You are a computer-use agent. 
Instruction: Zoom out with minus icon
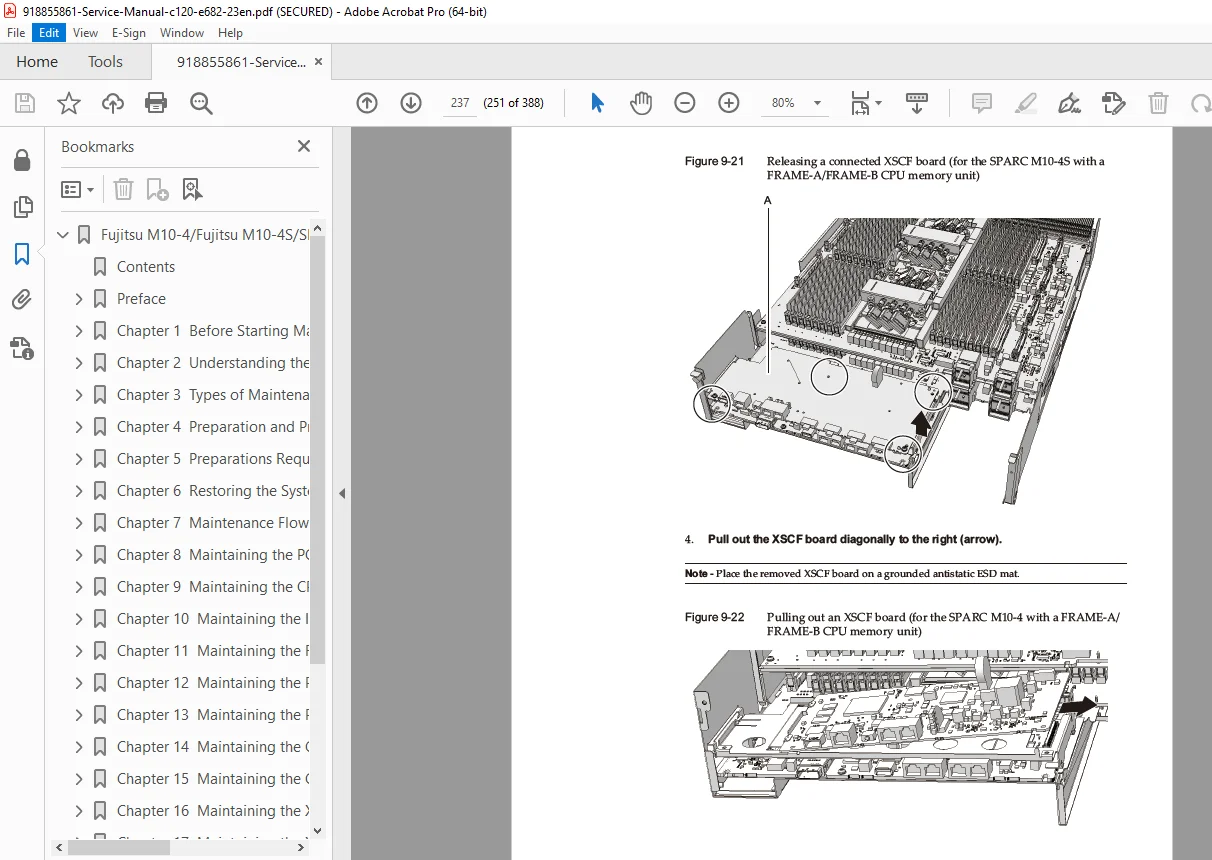(x=684, y=103)
